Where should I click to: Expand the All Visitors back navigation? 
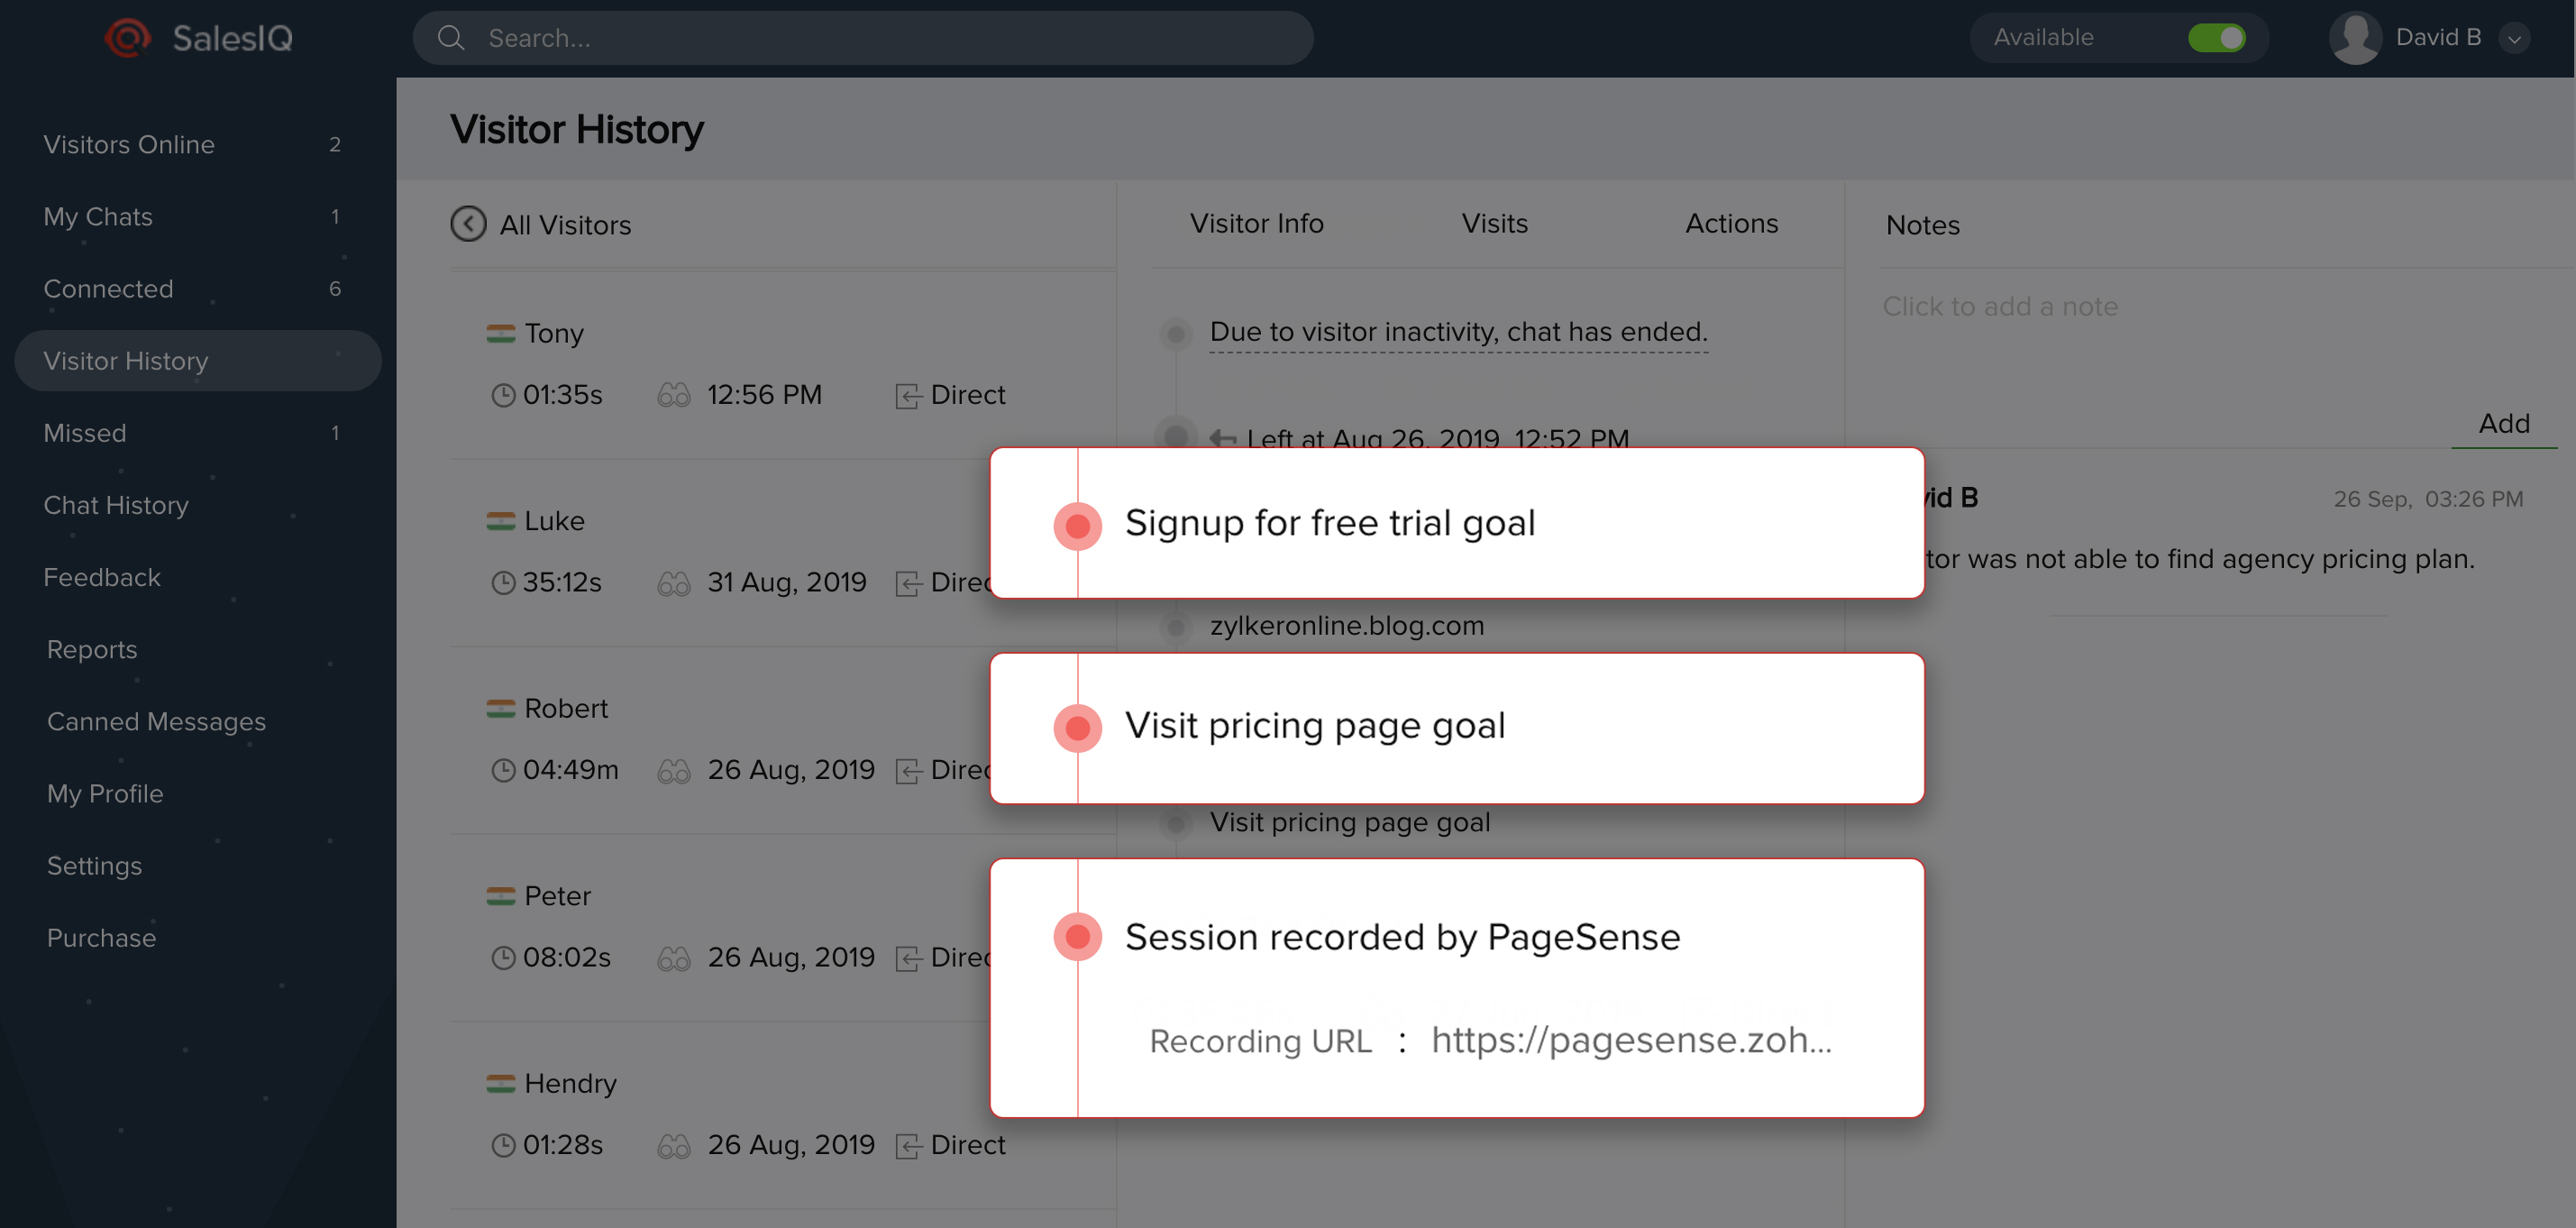pyautogui.click(x=468, y=224)
